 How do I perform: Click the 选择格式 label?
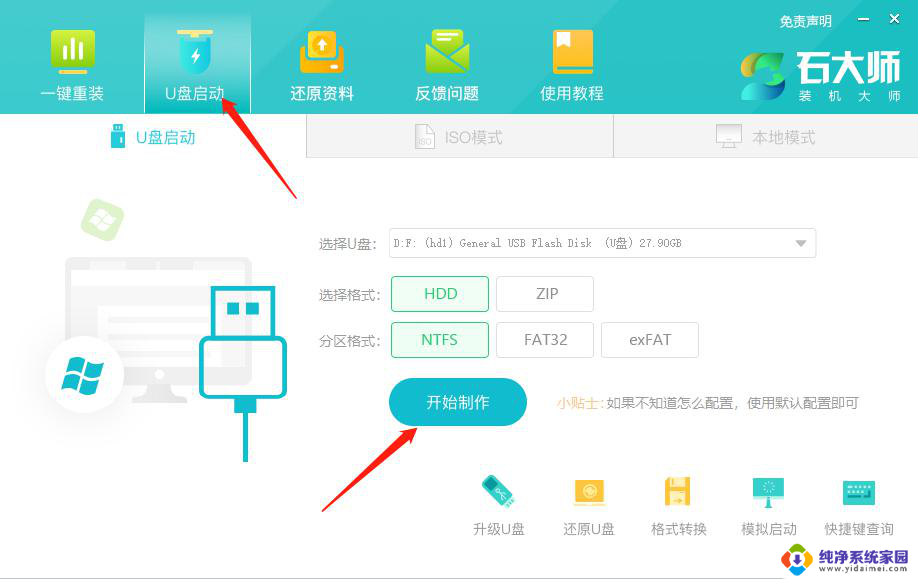coord(350,294)
